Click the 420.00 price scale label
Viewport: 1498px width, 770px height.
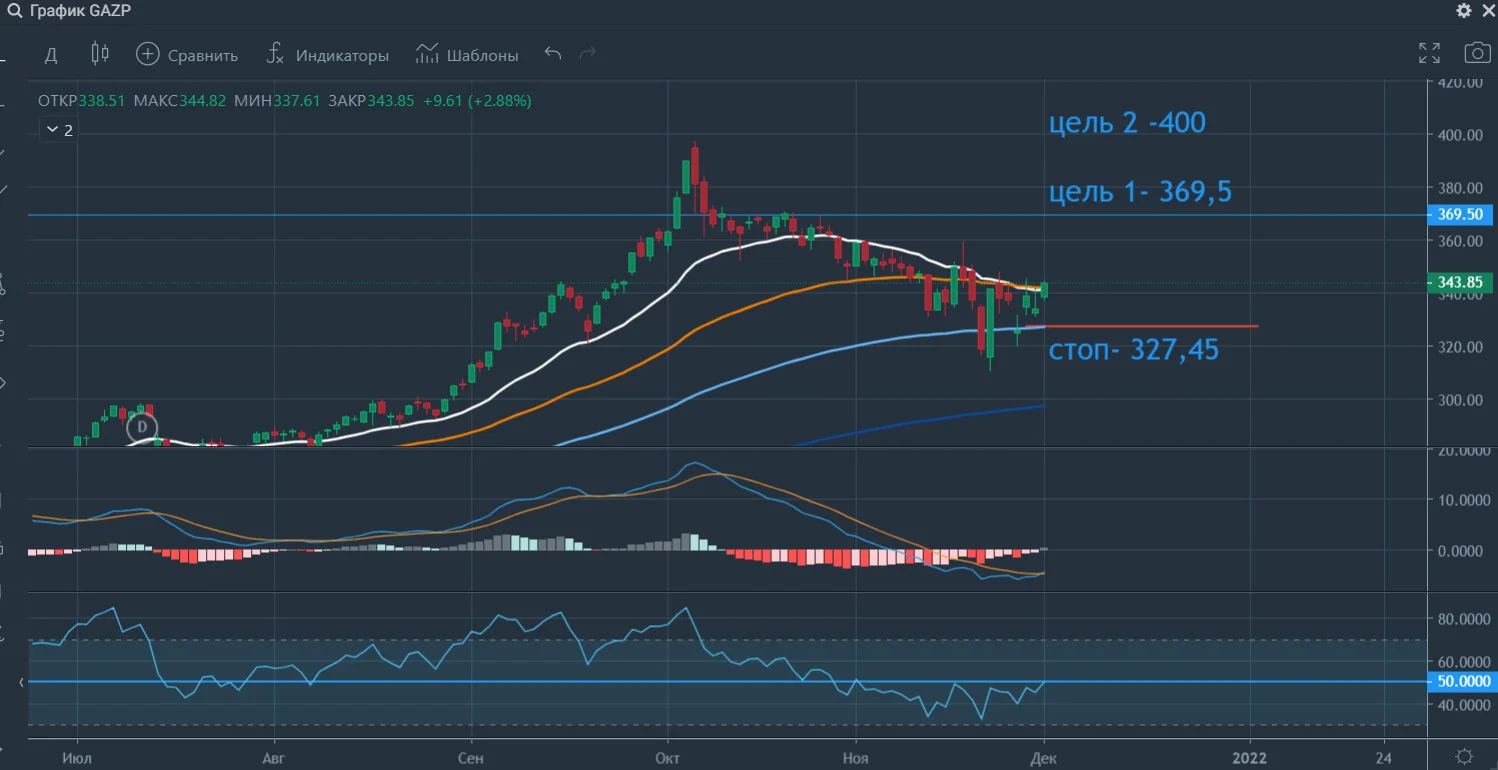pyautogui.click(x=1458, y=82)
